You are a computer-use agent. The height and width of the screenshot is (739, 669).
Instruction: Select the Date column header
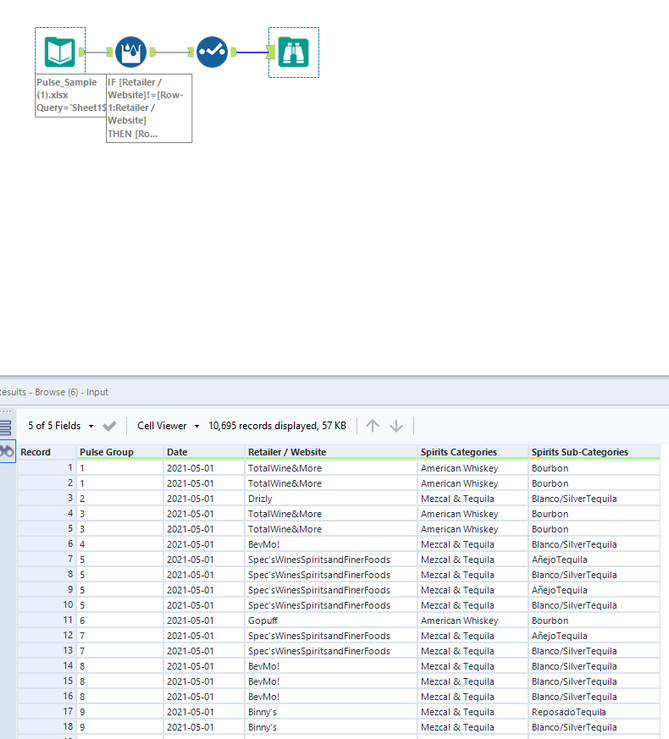point(177,452)
